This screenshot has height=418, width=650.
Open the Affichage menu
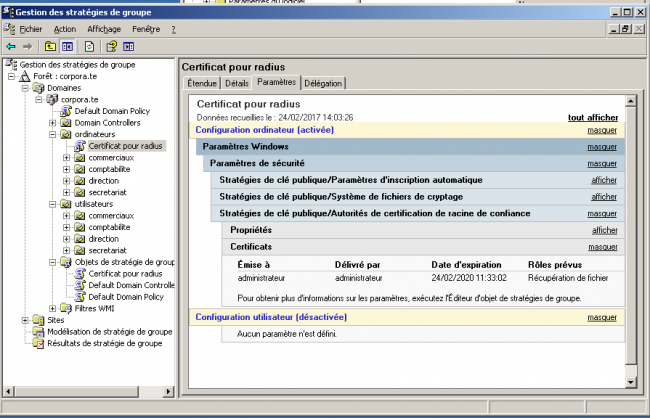click(104, 29)
